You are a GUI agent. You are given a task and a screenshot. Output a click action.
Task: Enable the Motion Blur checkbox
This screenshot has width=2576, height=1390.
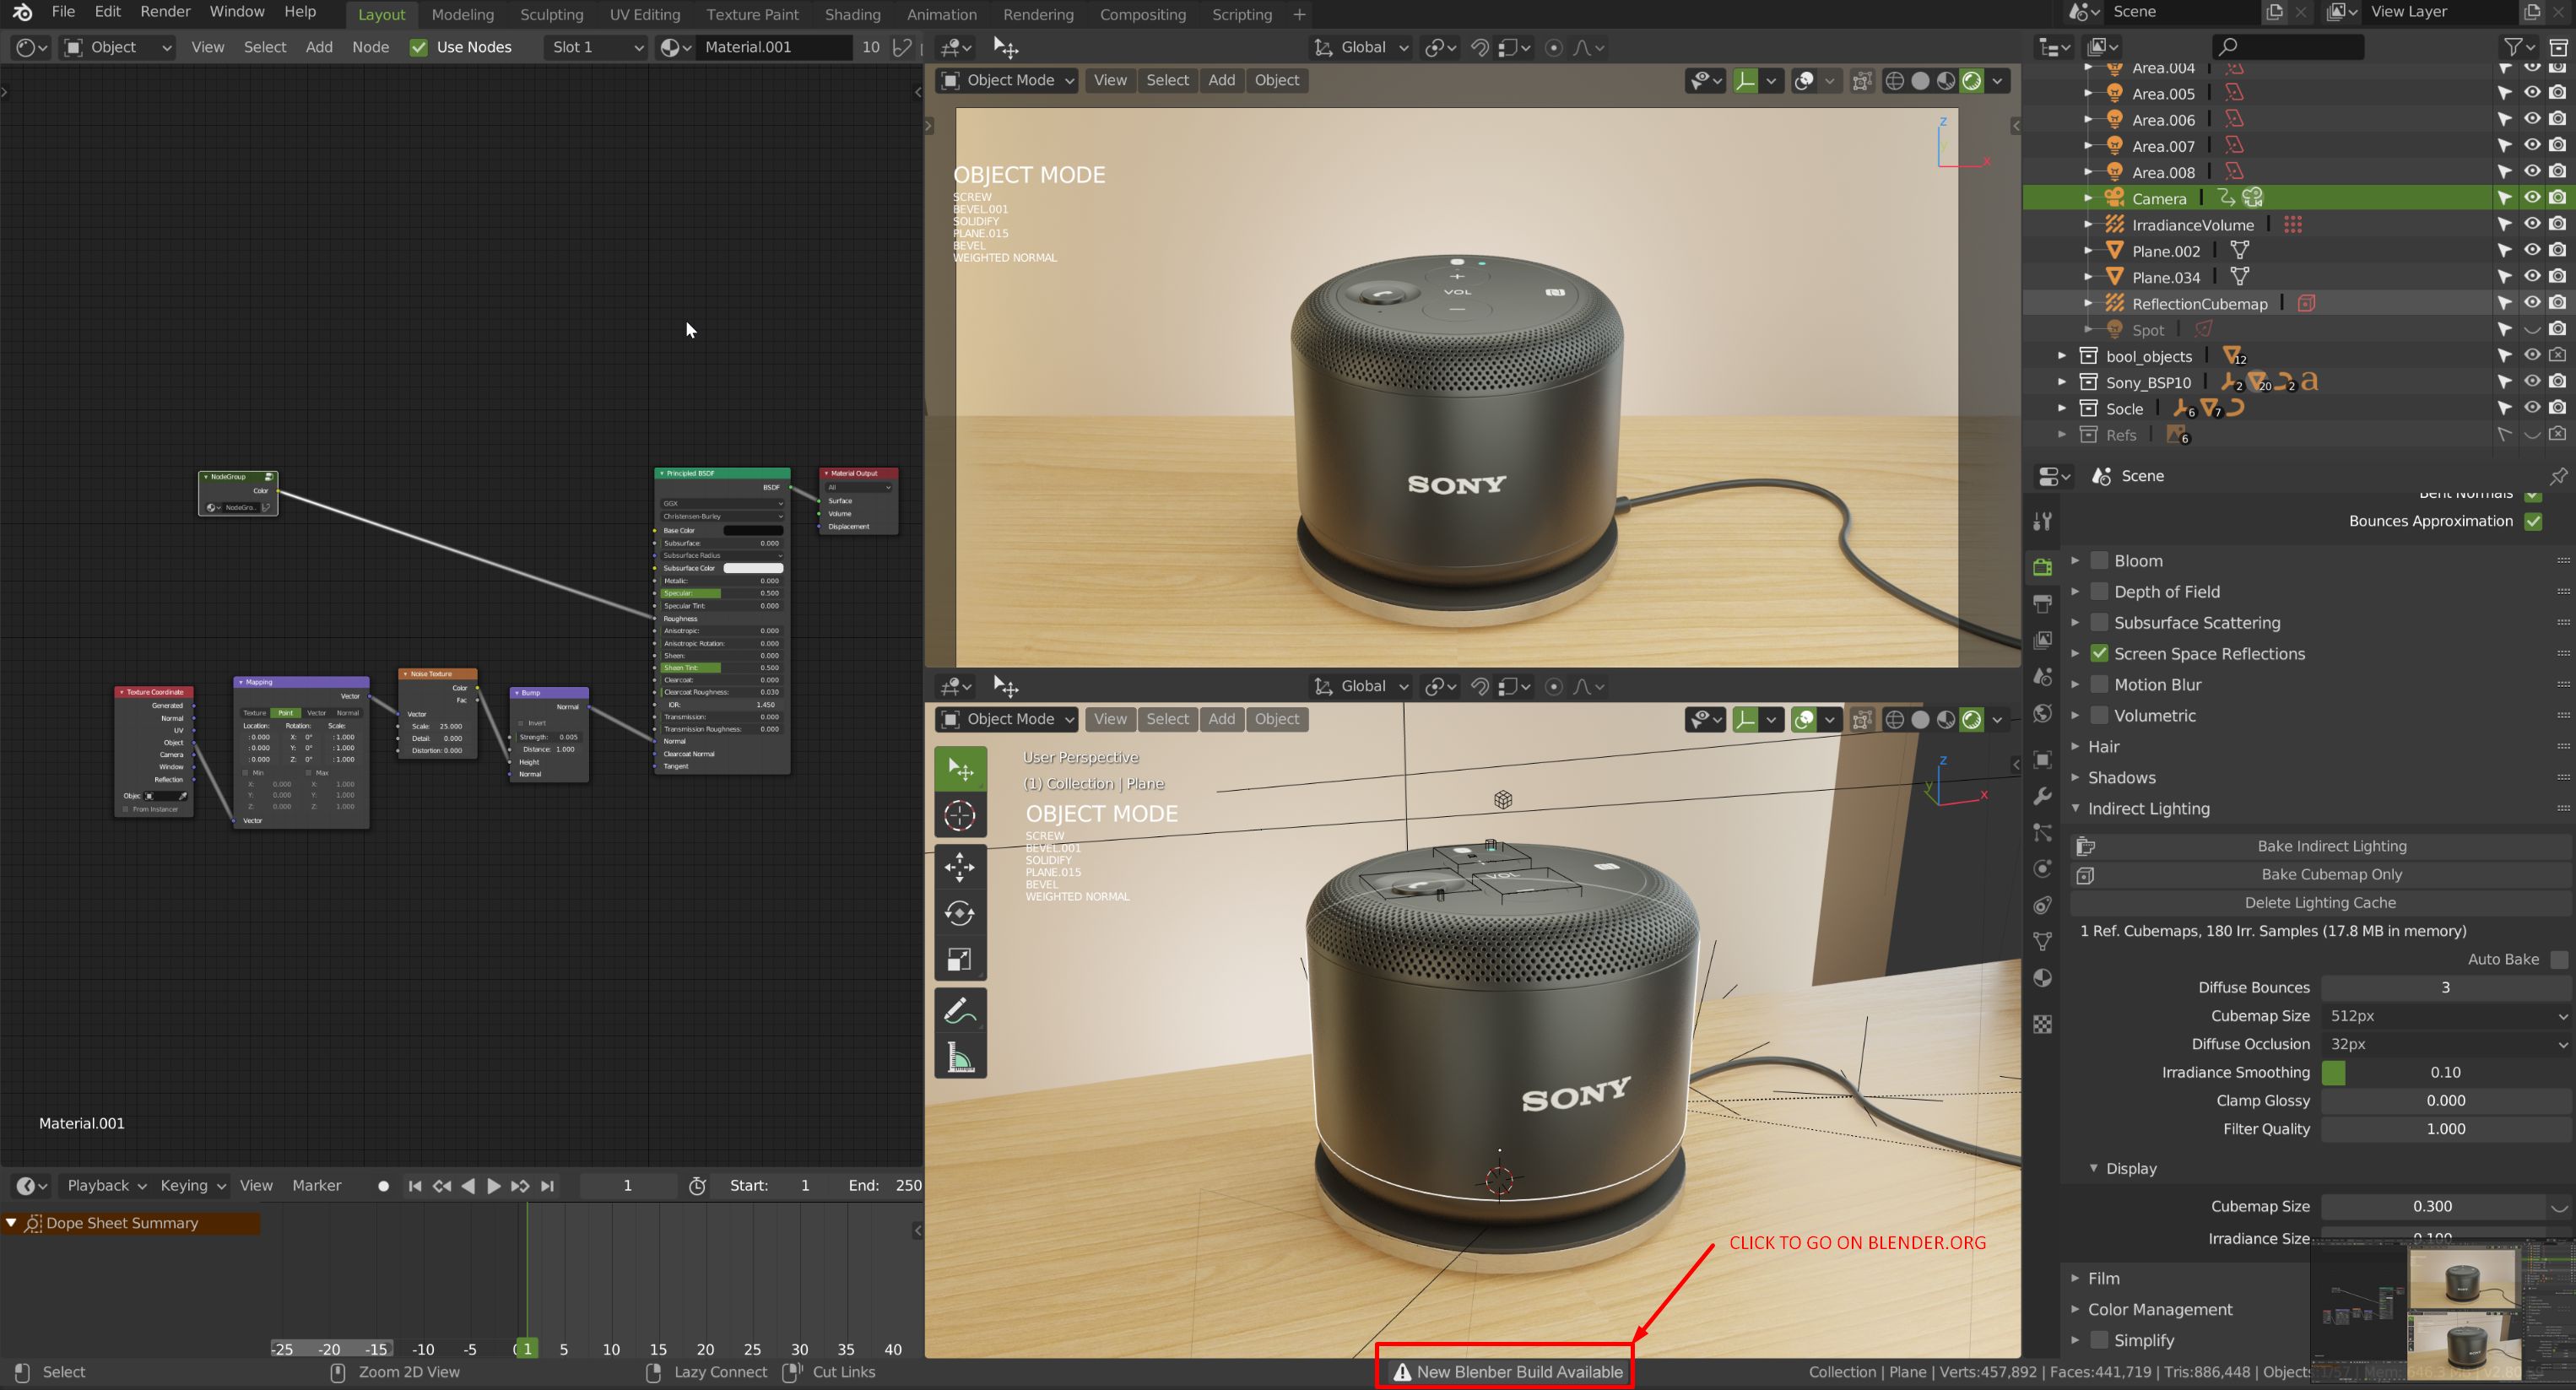(x=2100, y=685)
